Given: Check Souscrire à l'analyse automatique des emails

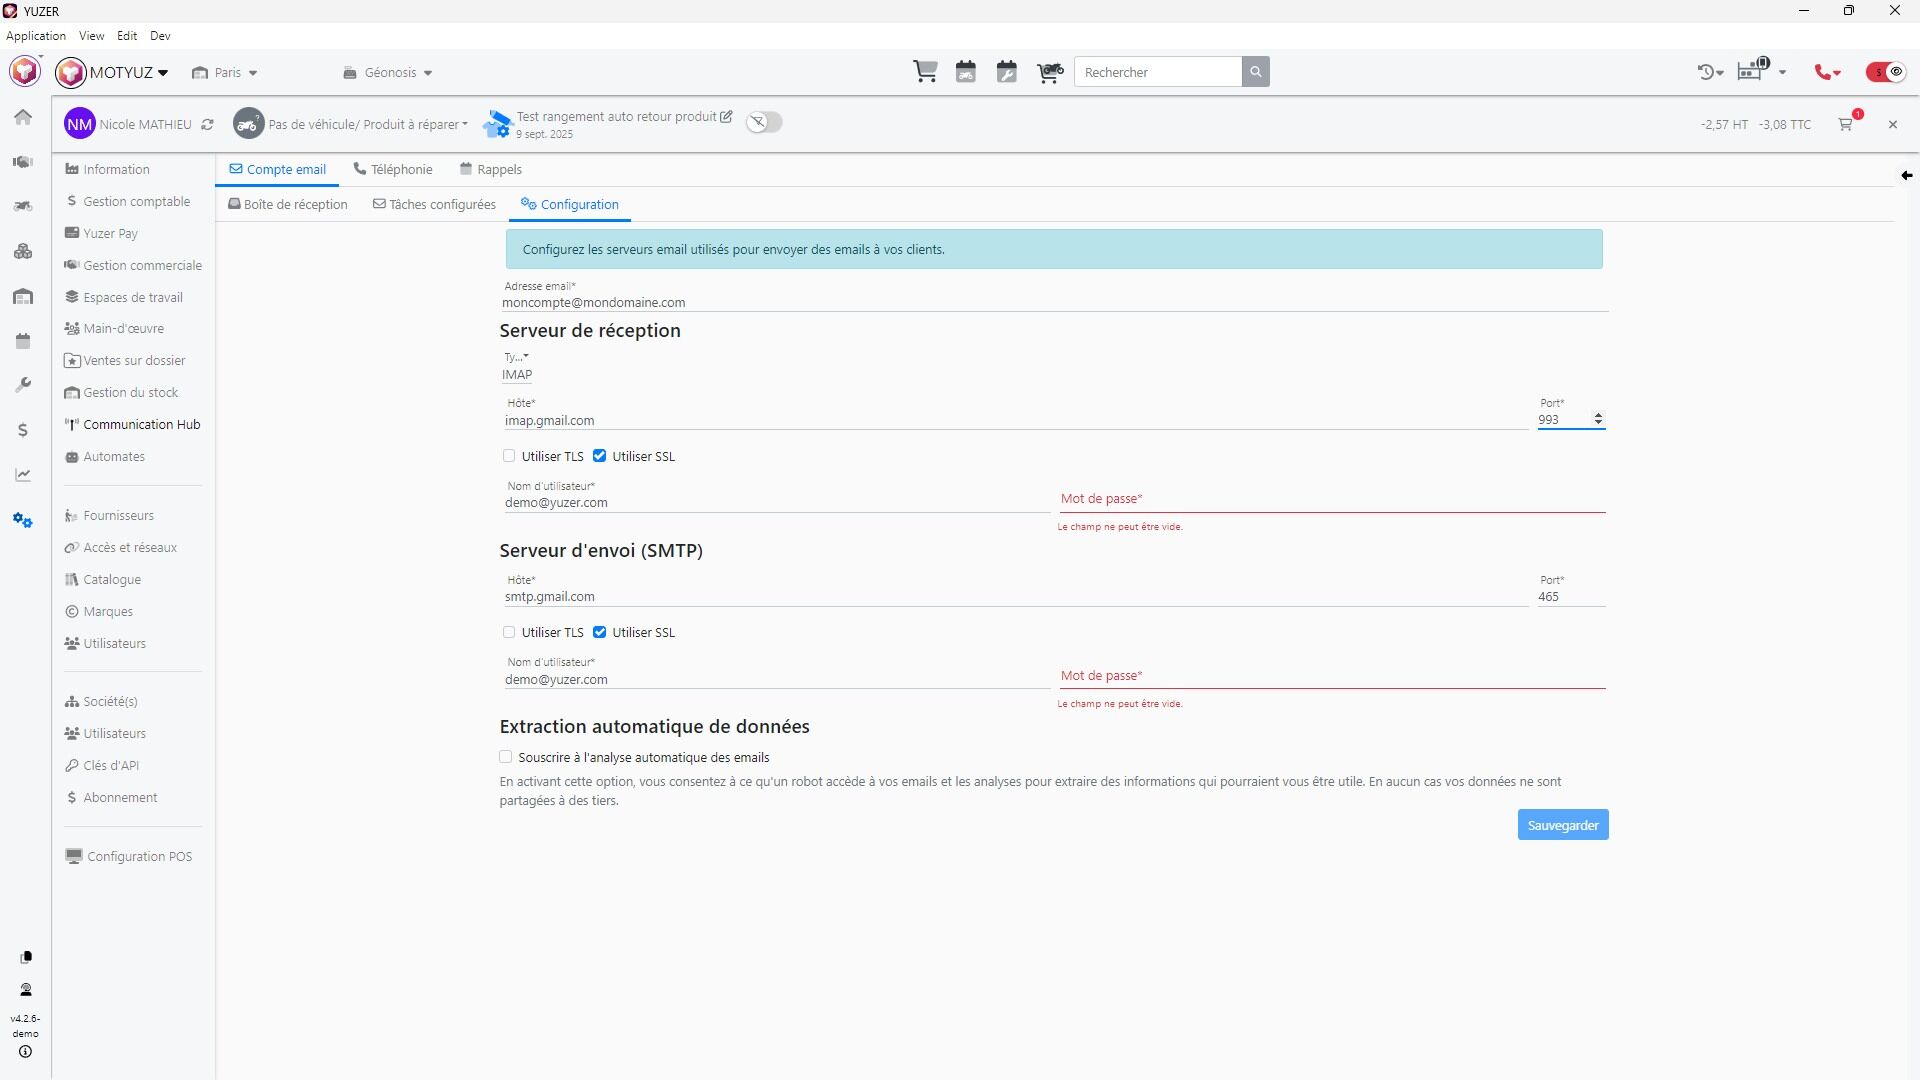Looking at the screenshot, I should tap(506, 757).
